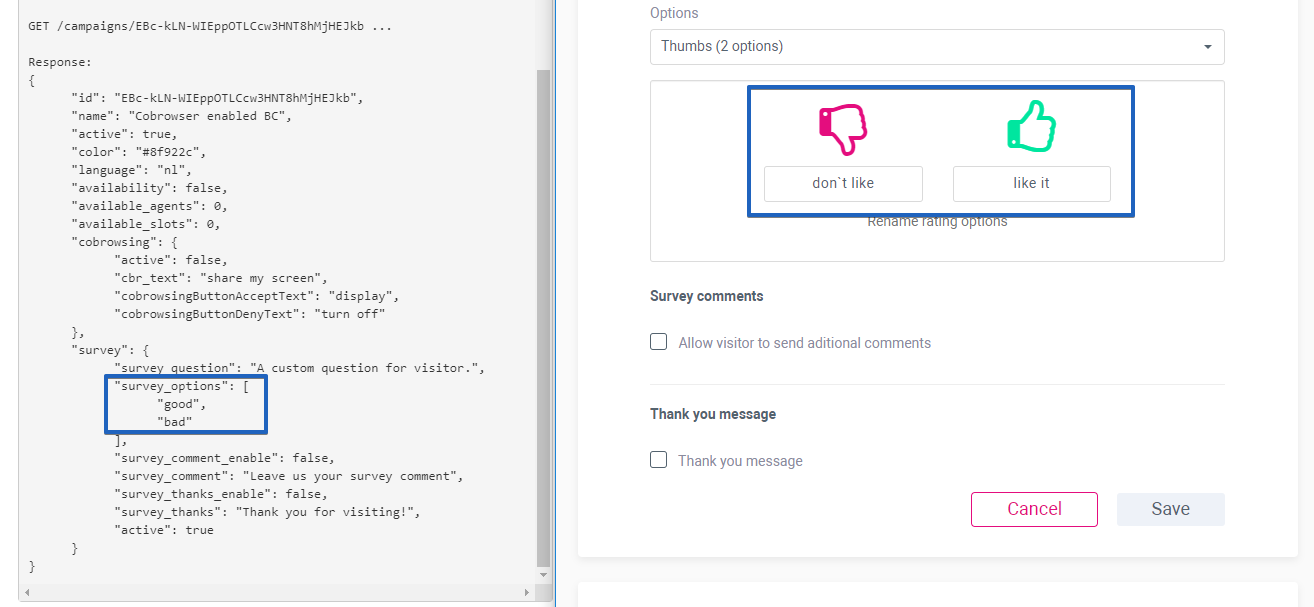Click the "available_slots": 0 line
Screen dimensions: 1314x607
[149, 224]
